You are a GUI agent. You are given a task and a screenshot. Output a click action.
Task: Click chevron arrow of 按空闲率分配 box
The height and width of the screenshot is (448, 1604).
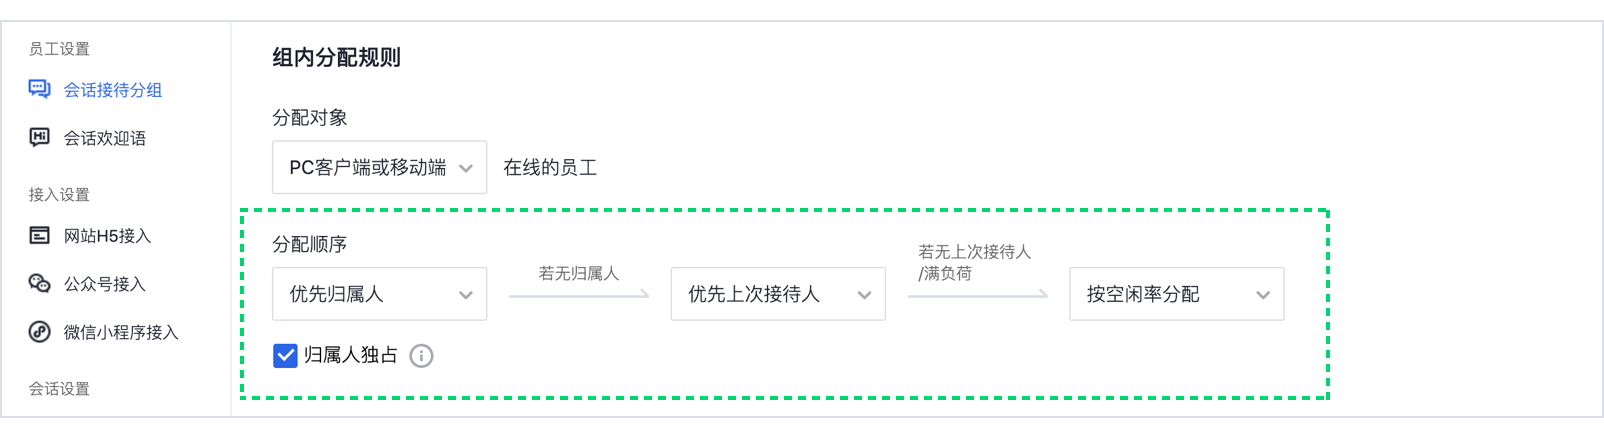pos(1263,295)
